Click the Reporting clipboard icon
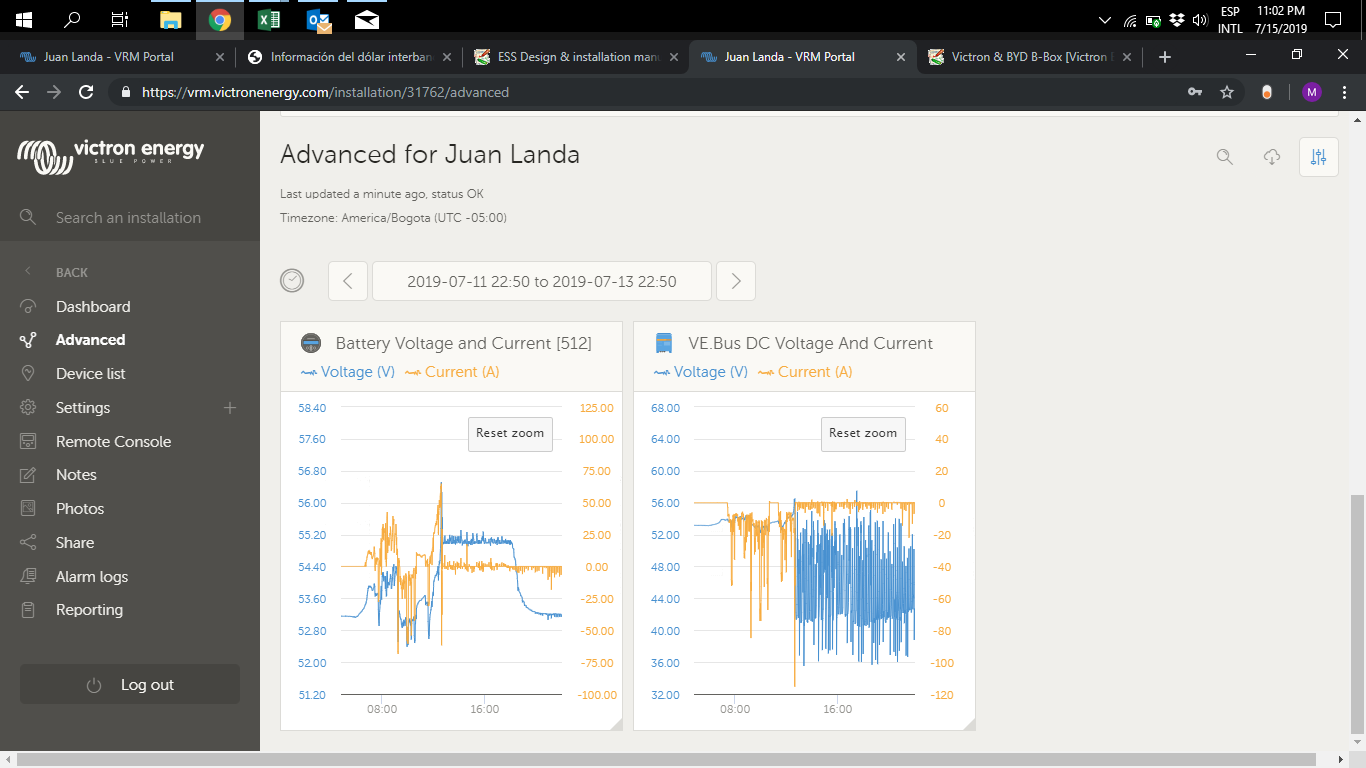Image resolution: width=1366 pixels, height=768 pixels. coord(28,610)
